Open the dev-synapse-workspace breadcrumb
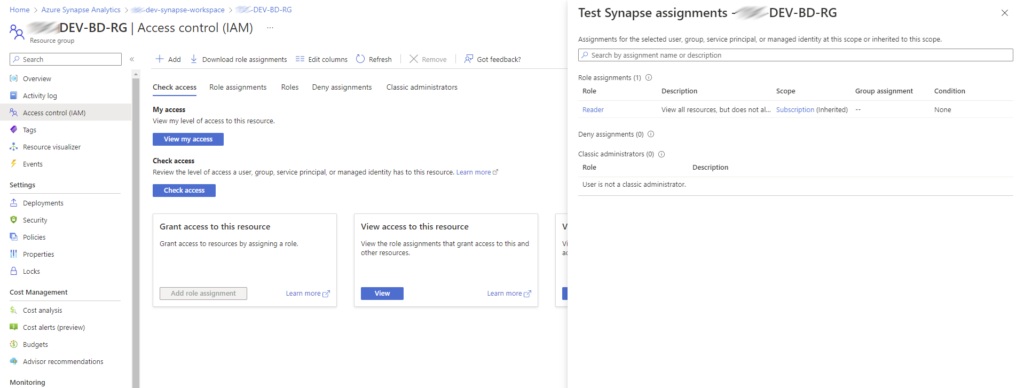Screen dimensions: 1024x388 (177, 10)
